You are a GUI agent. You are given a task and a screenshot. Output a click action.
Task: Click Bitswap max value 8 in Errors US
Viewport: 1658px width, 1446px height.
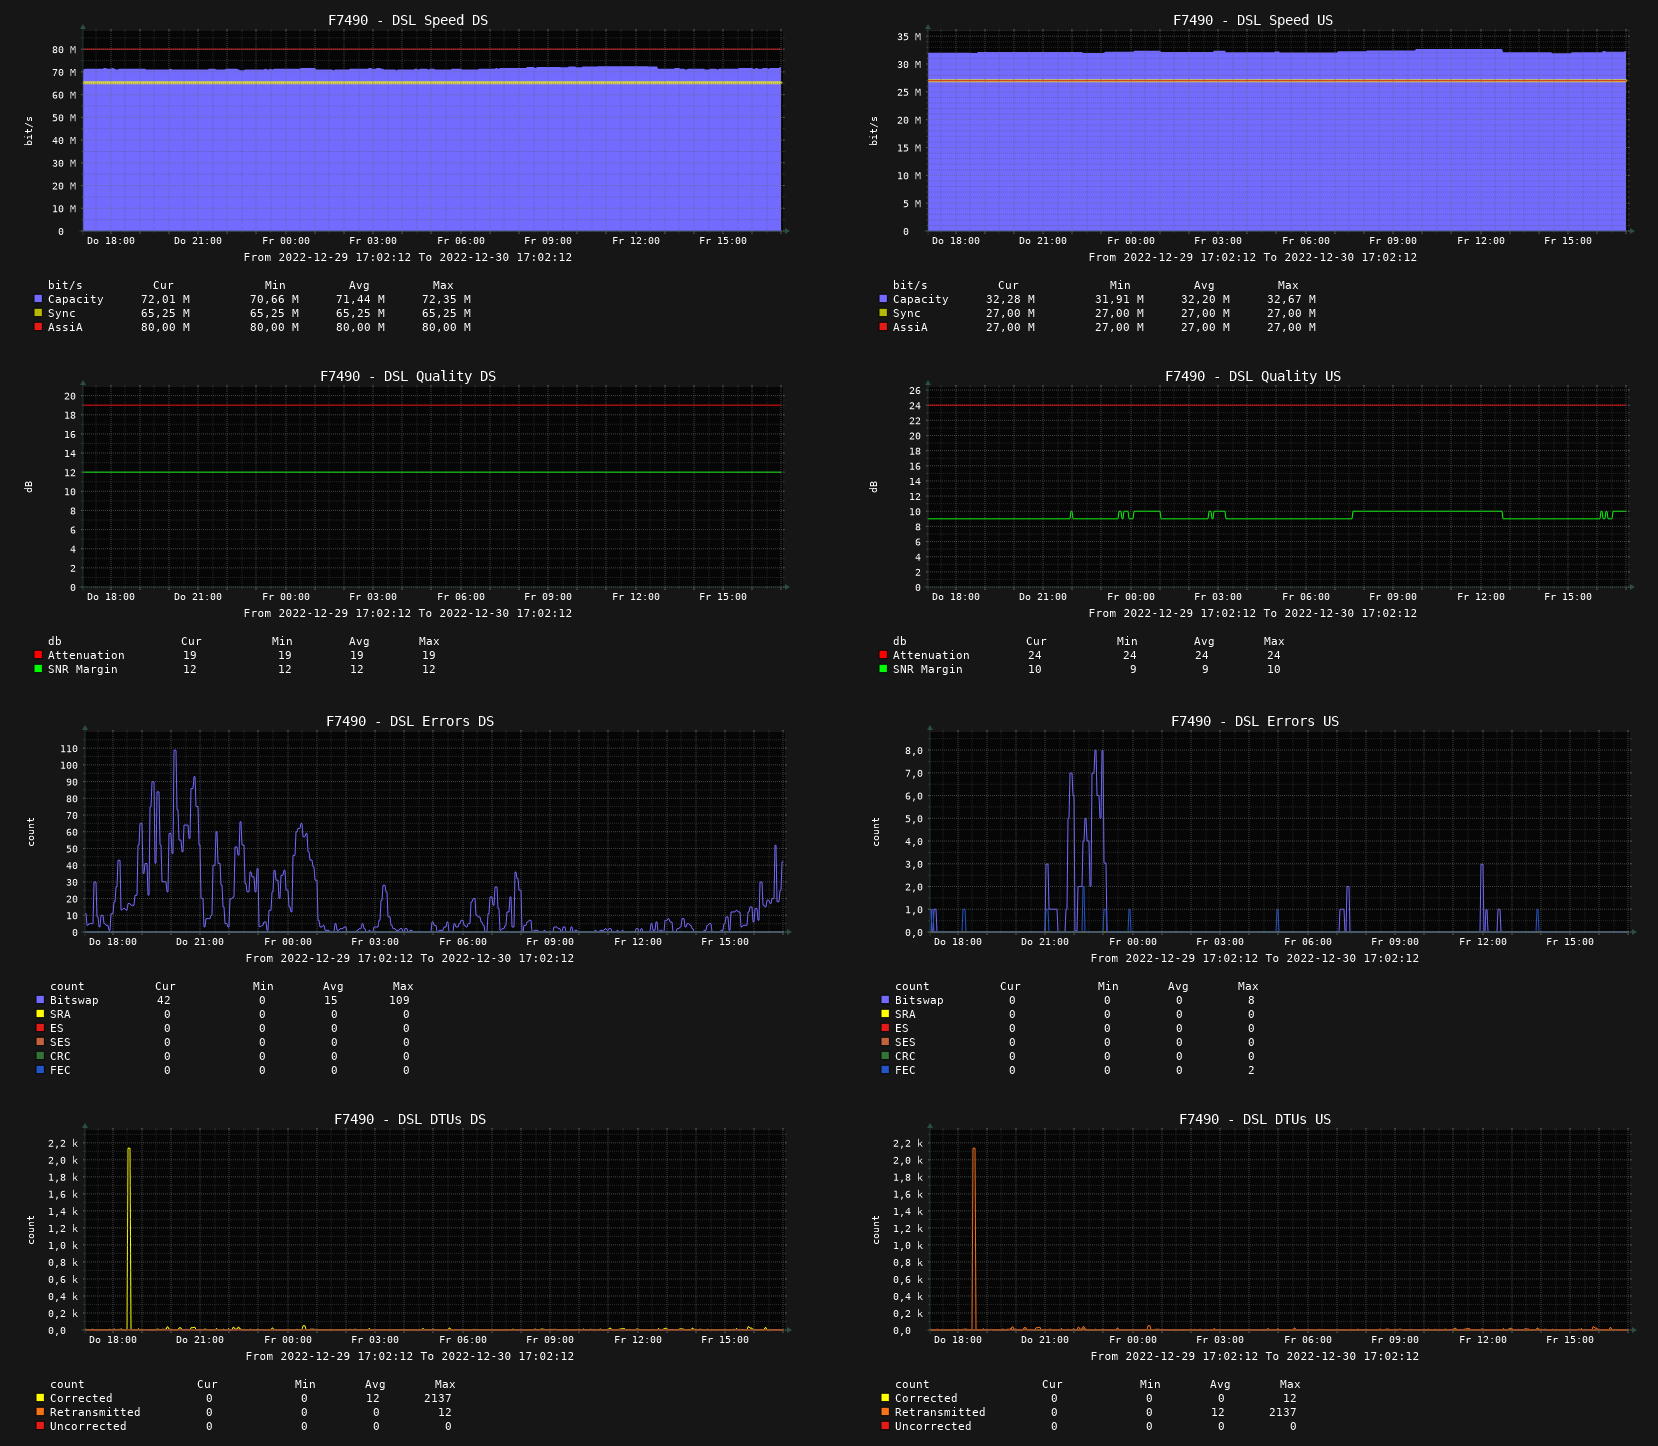pos(1251,1000)
